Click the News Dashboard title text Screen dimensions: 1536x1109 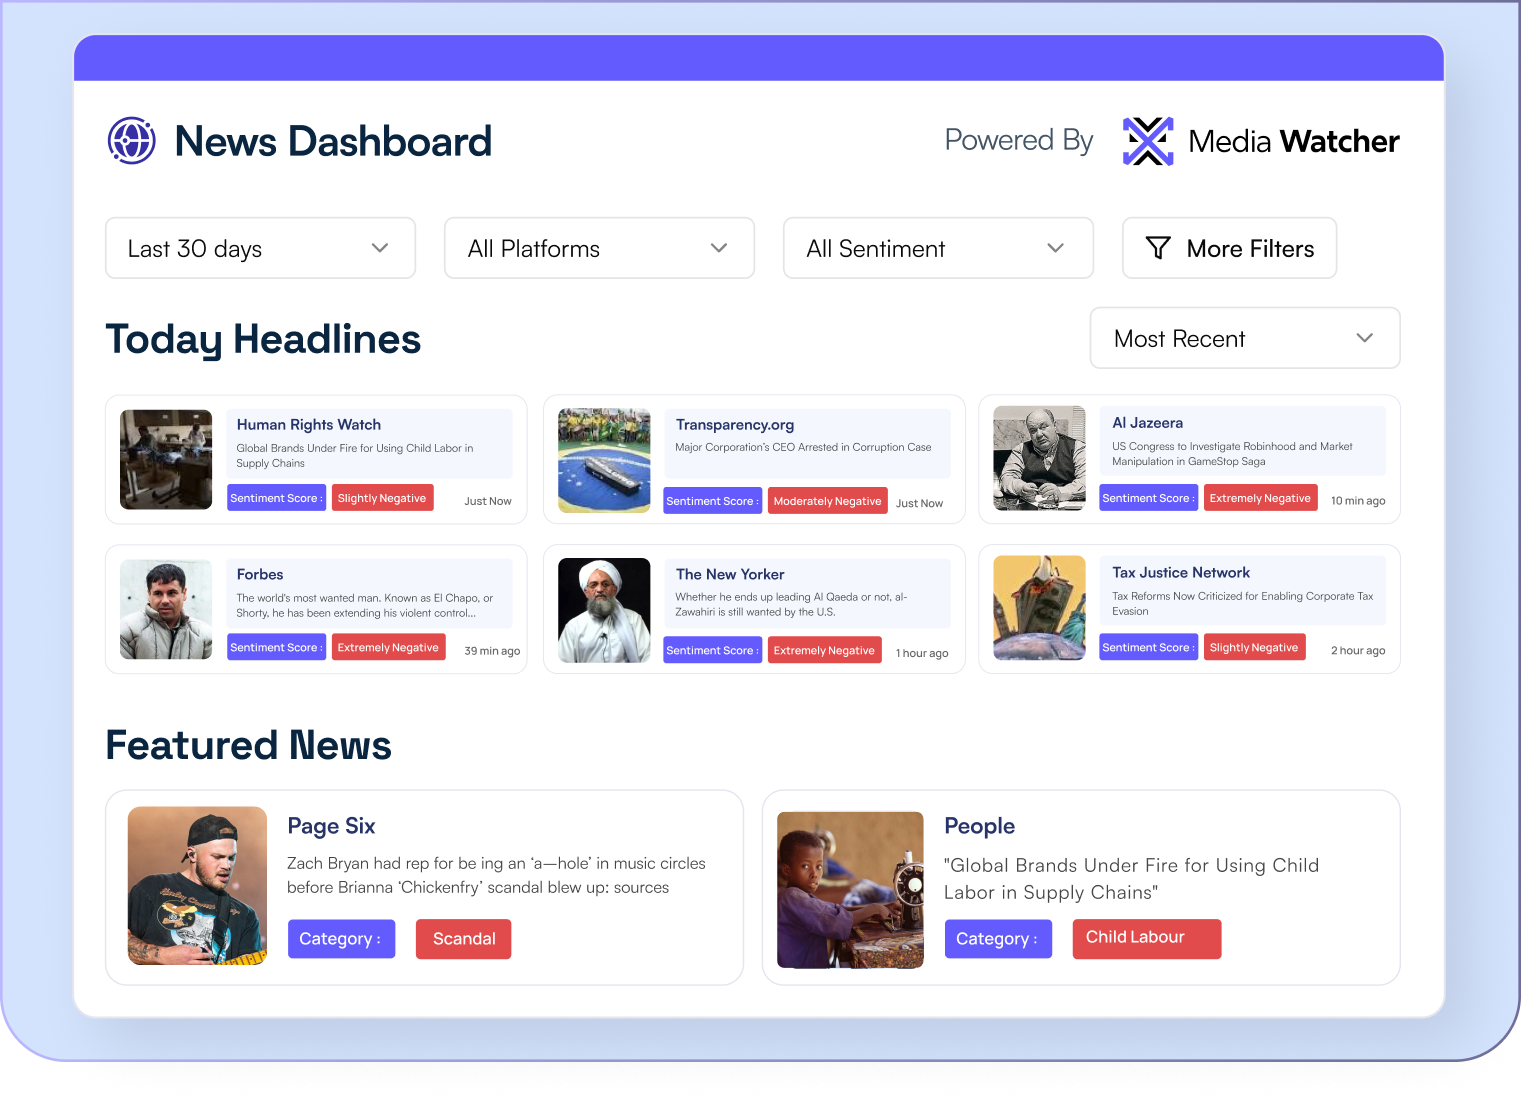click(x=333, y=141)
